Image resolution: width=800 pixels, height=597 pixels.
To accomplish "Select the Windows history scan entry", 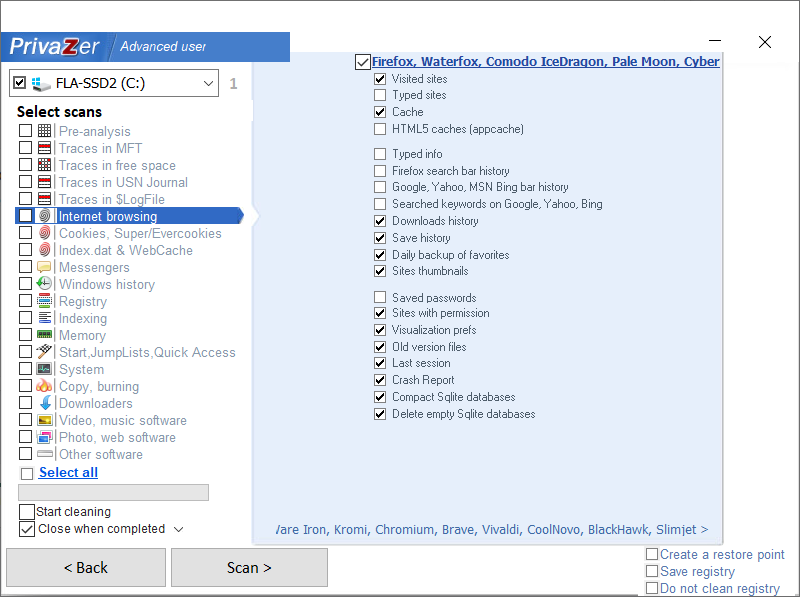I will click(x=107, y=284).
